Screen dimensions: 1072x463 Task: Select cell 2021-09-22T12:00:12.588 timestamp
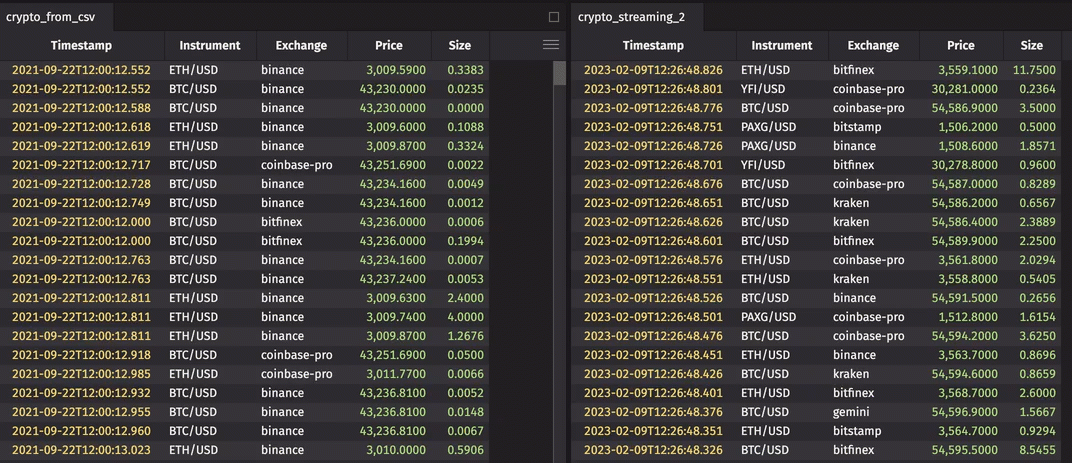(81, 108)
